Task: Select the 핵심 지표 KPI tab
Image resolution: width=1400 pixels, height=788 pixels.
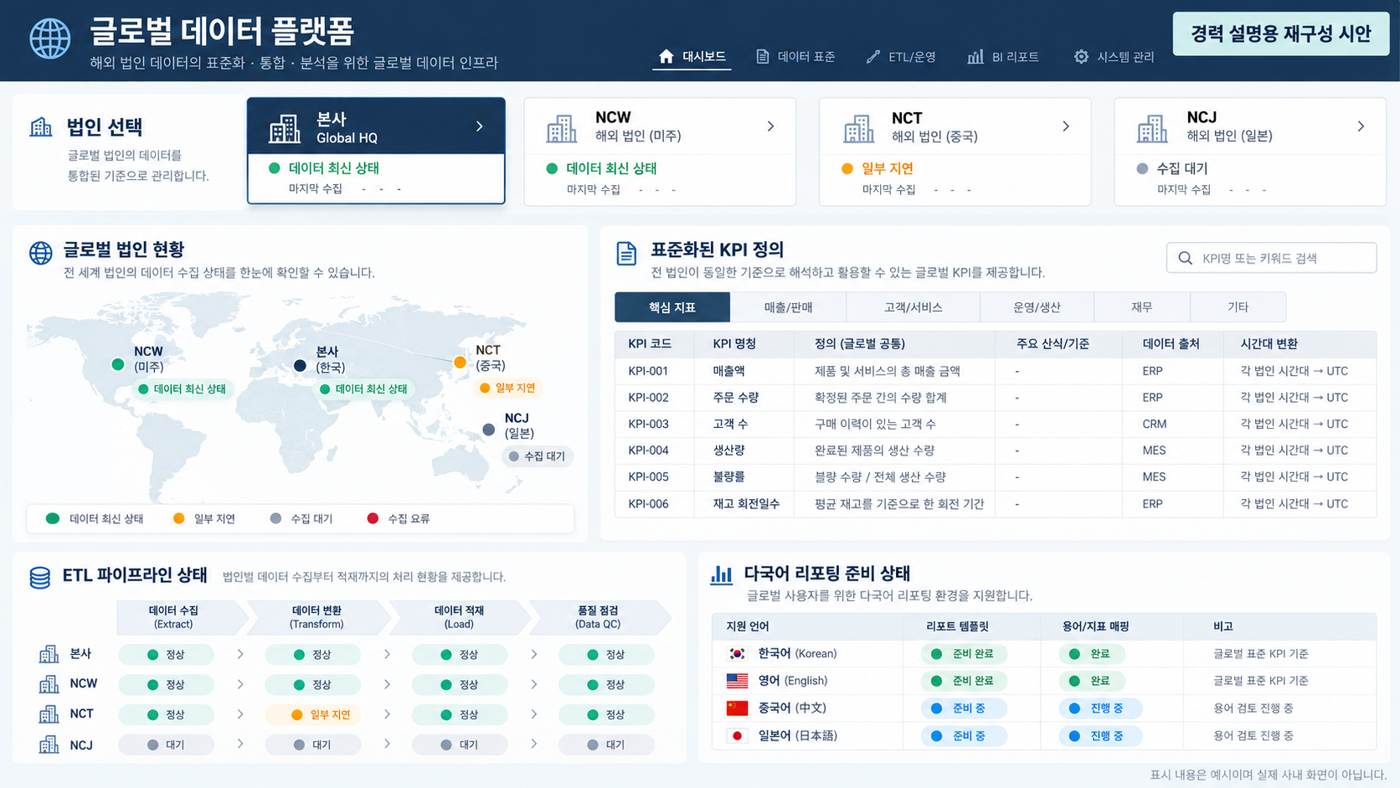Action: 673,307
